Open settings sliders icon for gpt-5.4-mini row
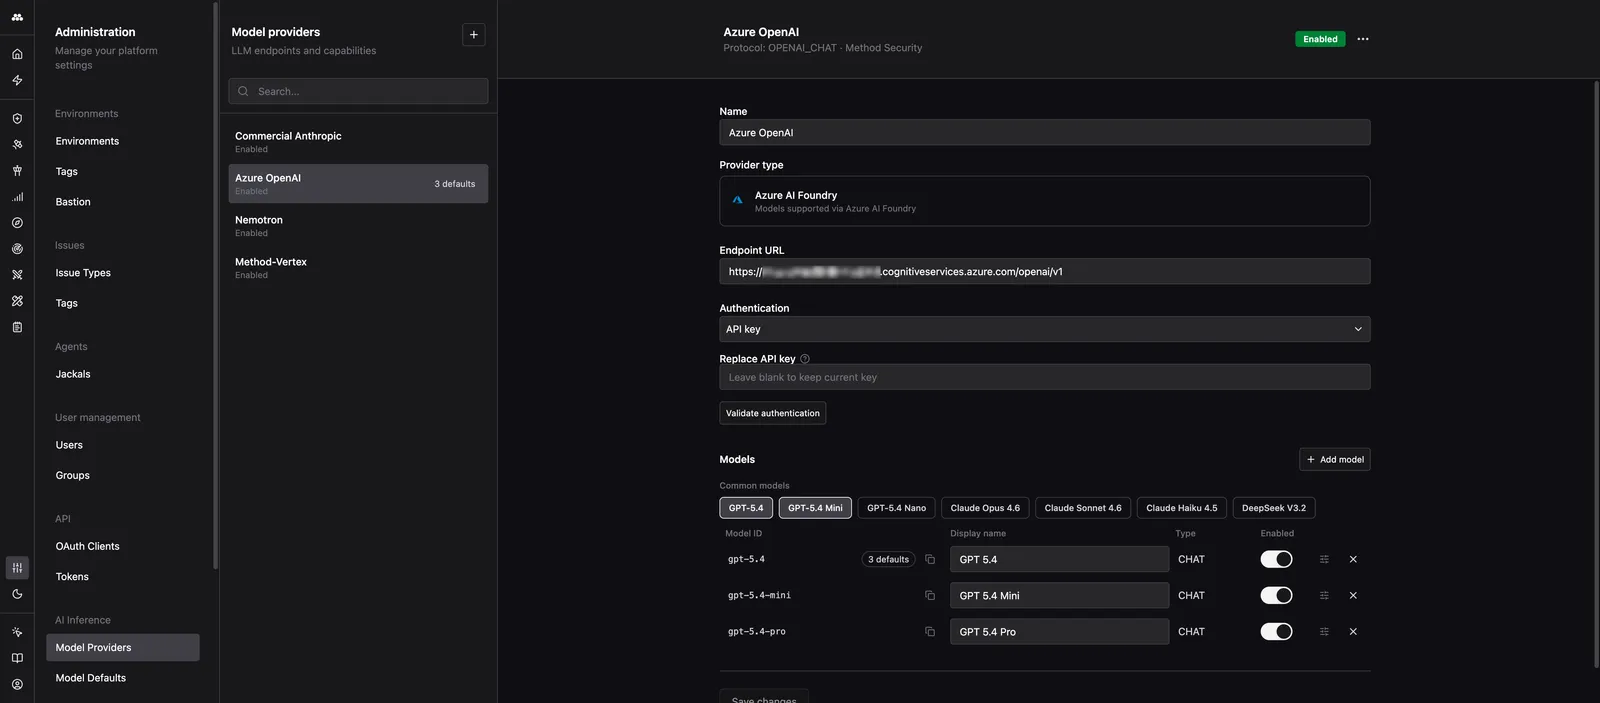This screenshot has width=1600, height=703. click(x=1324, y=596)
